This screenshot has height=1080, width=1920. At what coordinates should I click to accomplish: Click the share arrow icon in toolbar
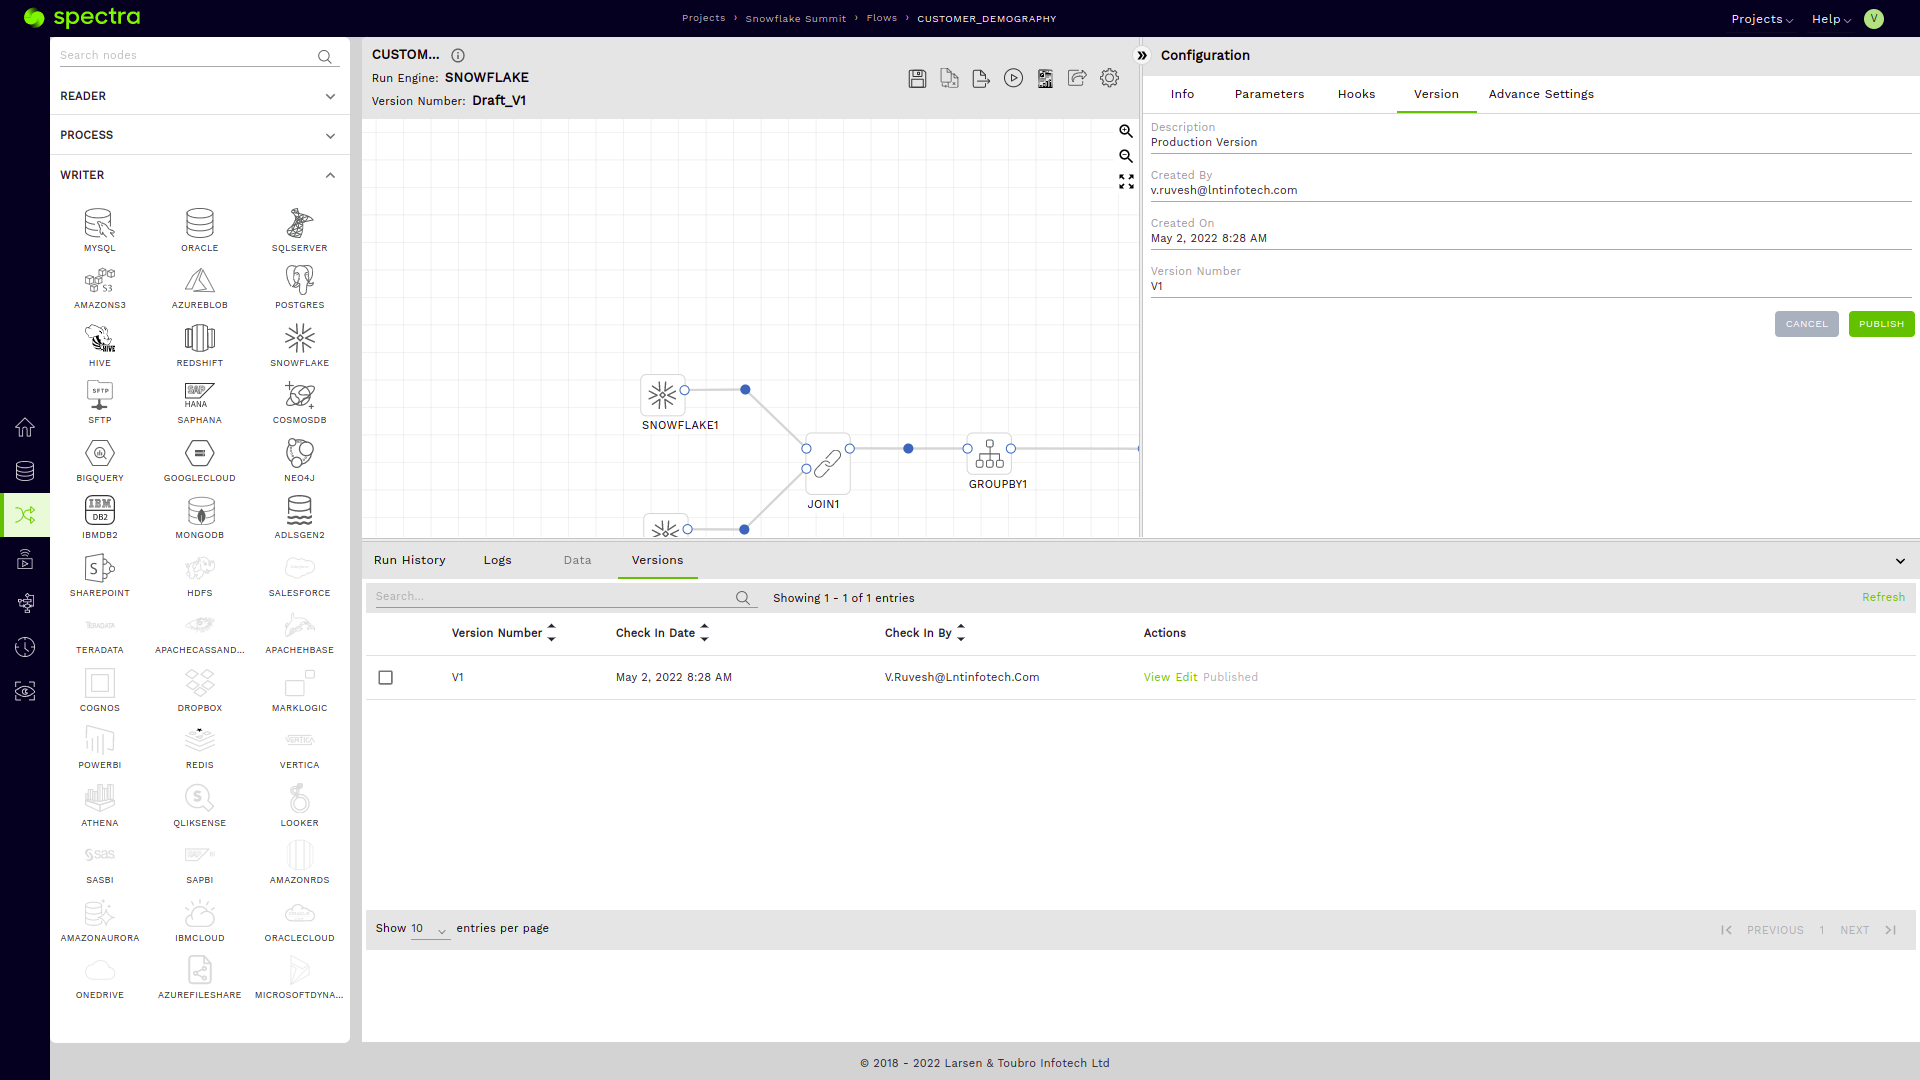tap(1077, 78)
